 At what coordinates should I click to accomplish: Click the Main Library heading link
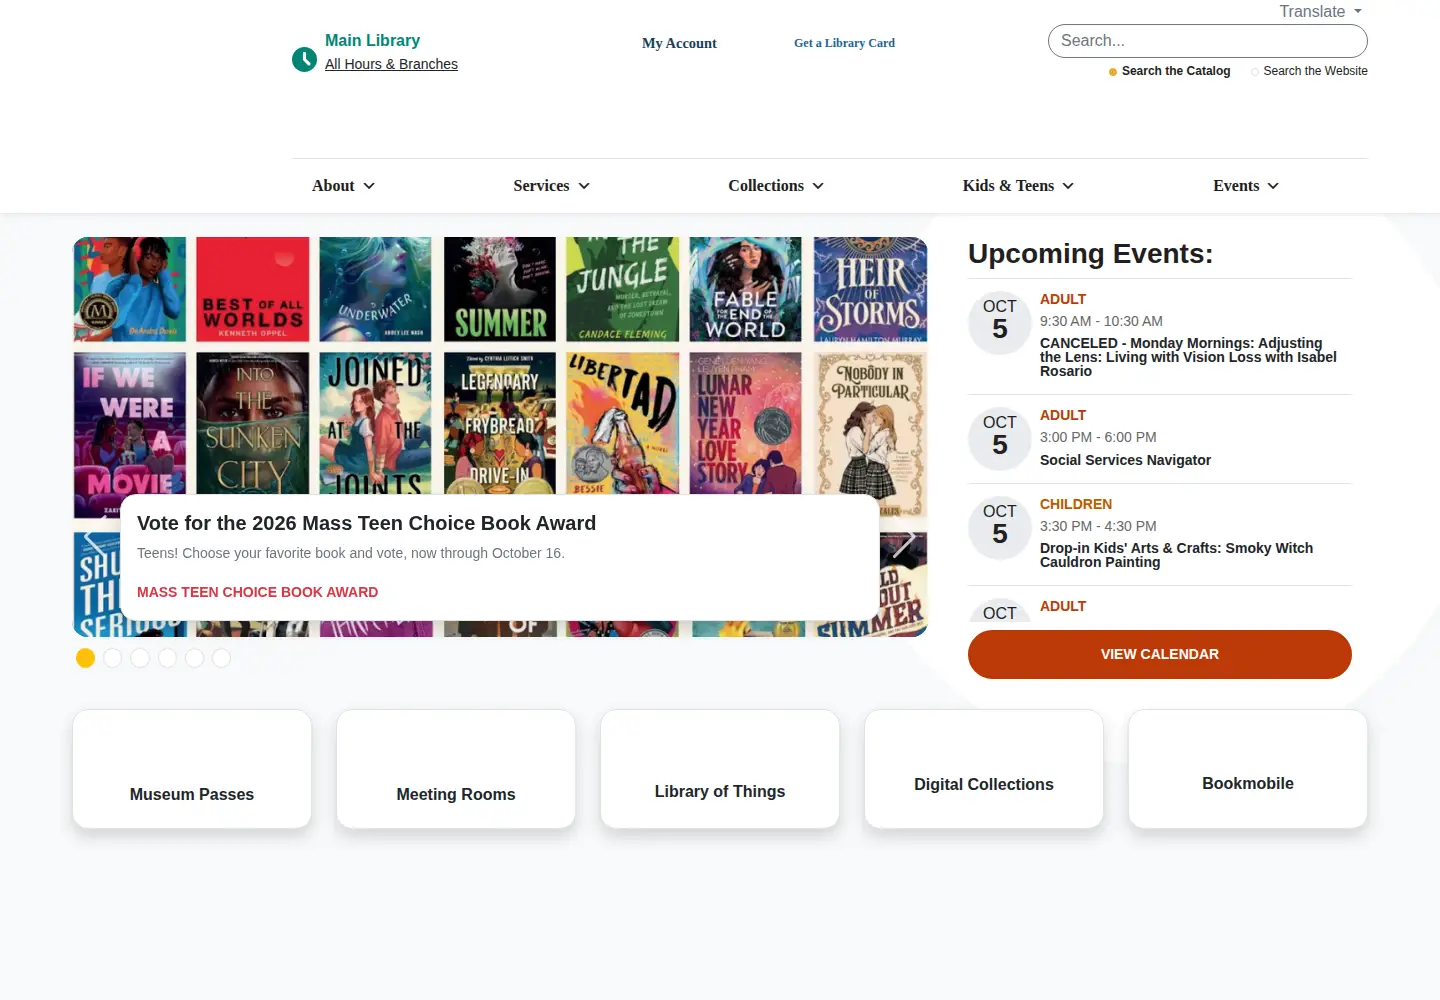coord(372,40)
